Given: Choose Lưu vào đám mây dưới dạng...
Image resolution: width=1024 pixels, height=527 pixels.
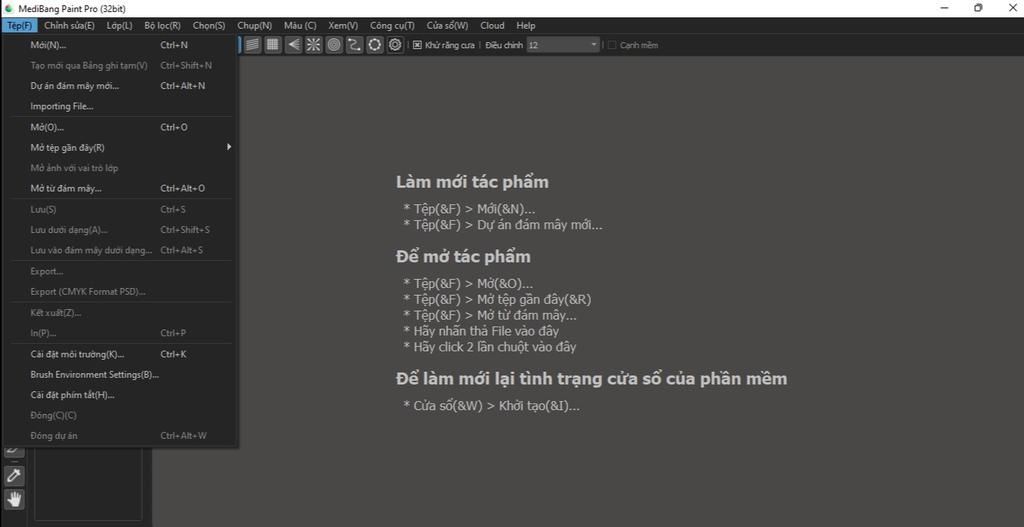Looking at the screenshot, I should pos(121,250).
